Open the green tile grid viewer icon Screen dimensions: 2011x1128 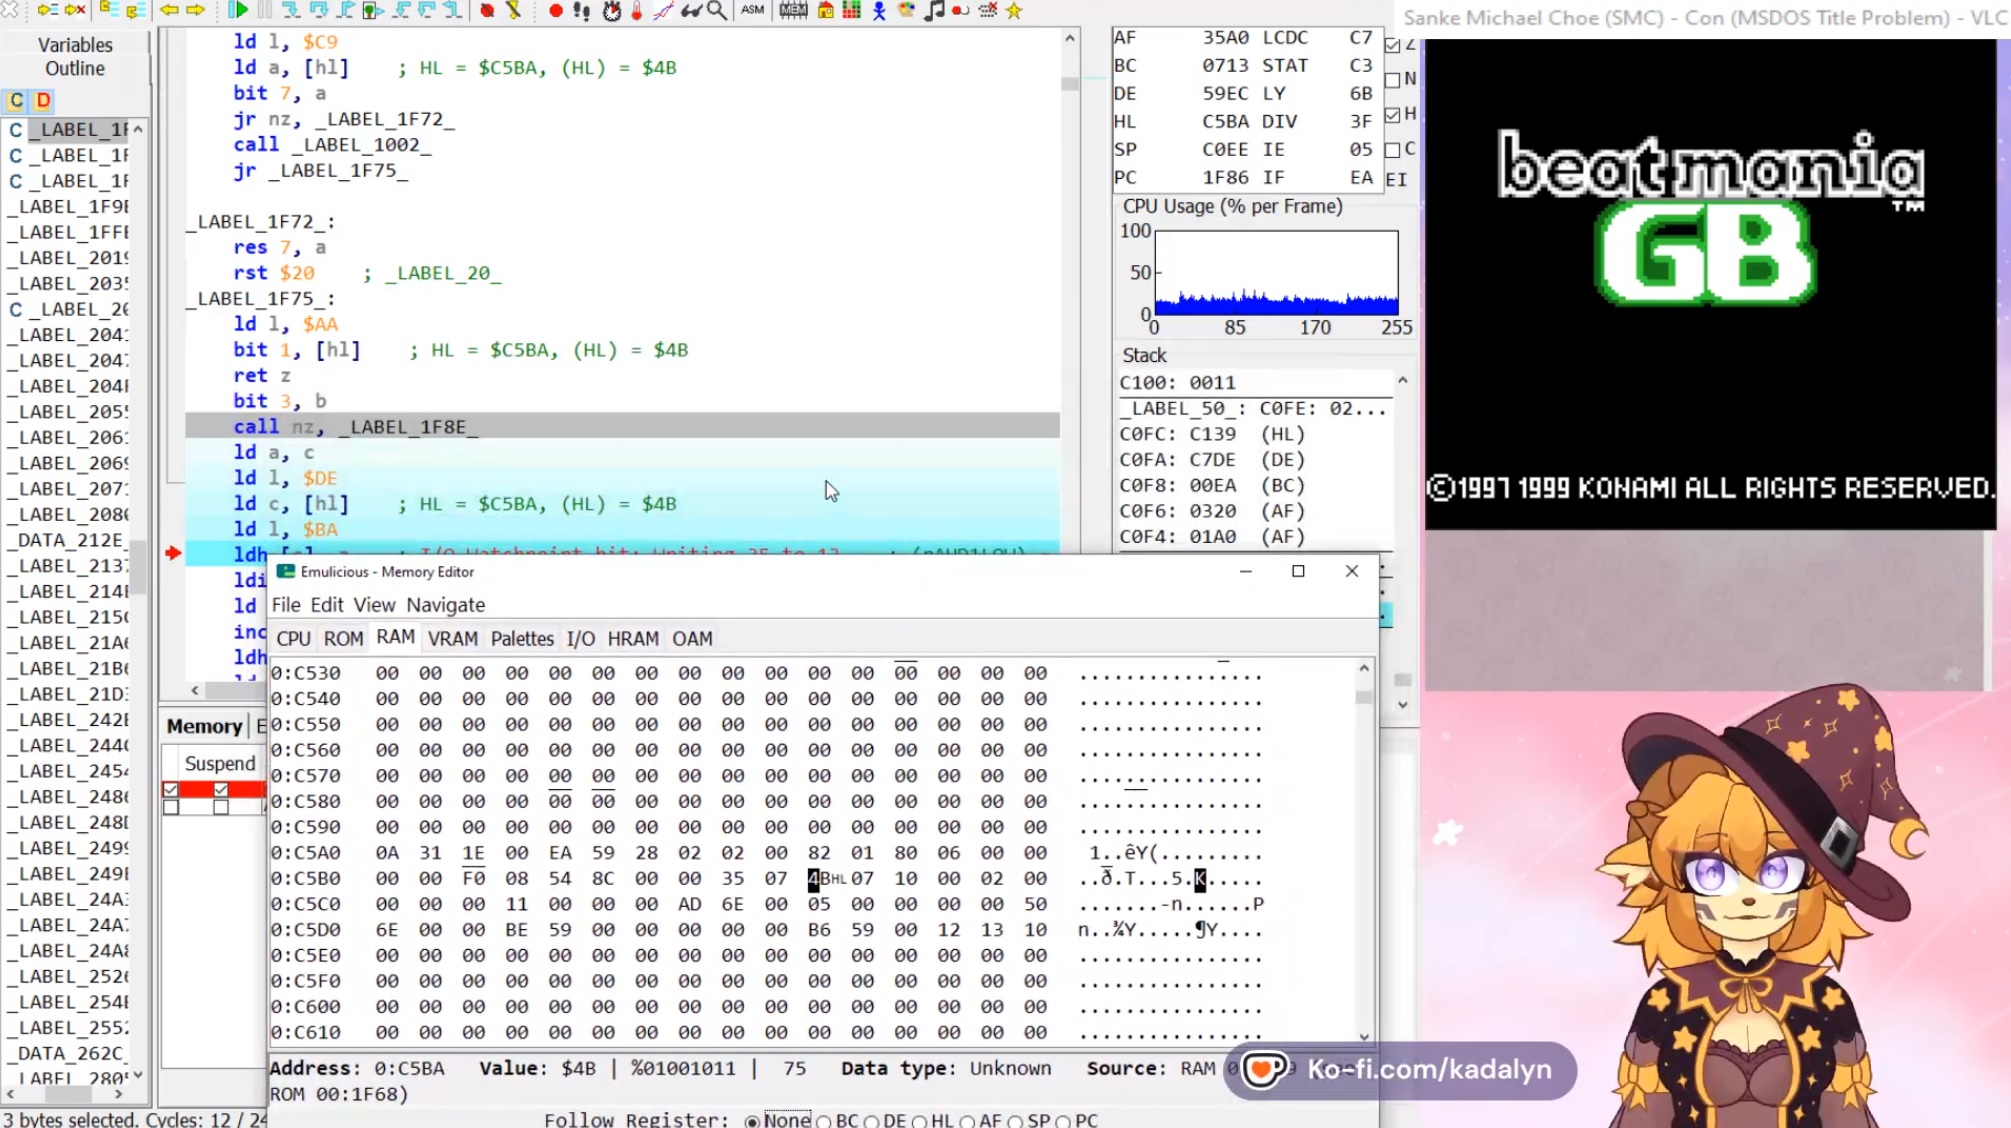852,10
